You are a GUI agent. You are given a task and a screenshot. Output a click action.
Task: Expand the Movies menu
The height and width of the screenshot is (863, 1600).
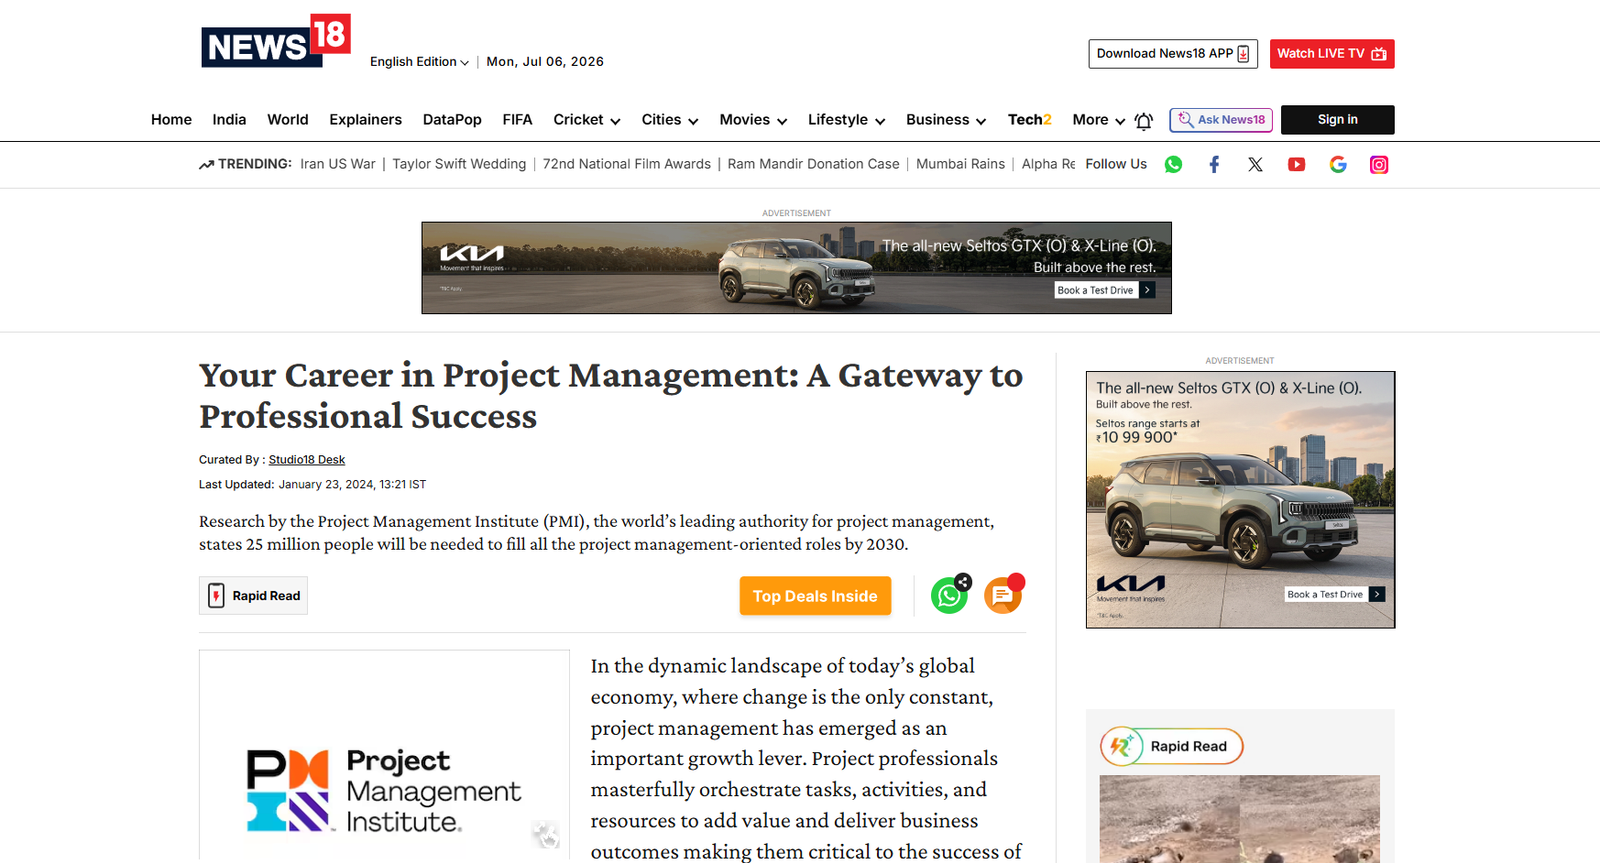click(753, 120)
